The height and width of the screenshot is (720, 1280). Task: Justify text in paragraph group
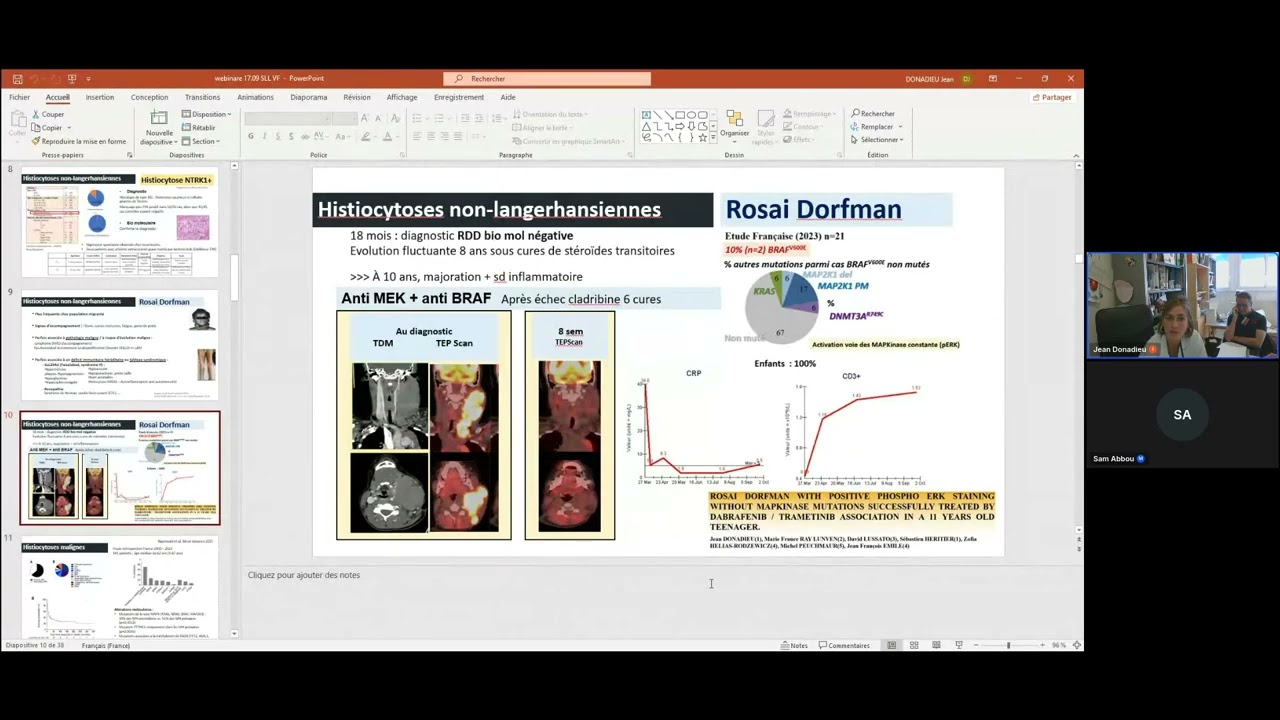(459, 136)
